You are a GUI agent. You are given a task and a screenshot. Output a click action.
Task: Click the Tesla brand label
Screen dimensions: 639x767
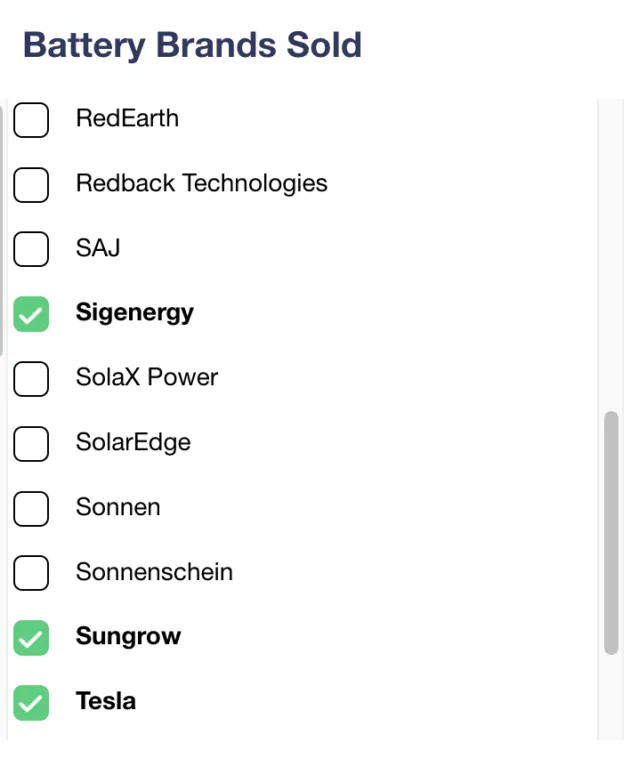click(106, 702)
